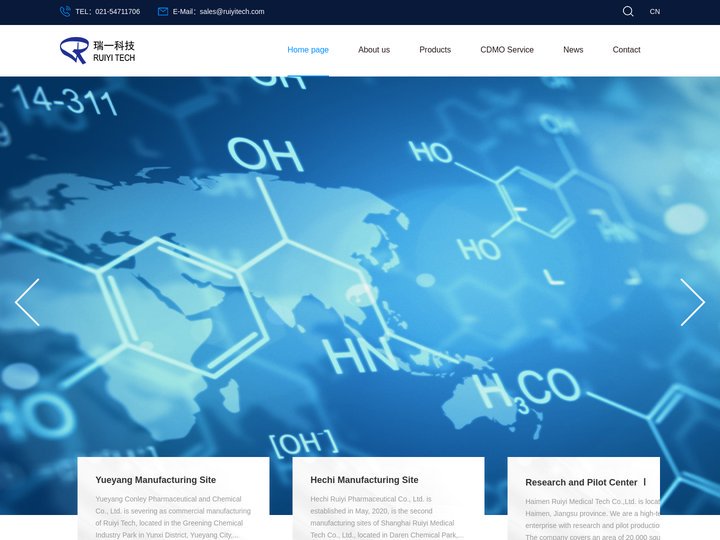Viewport: 720px width, 540px height.
Task: Click the sales@ruiyitech.com email address
Action: 232,11
